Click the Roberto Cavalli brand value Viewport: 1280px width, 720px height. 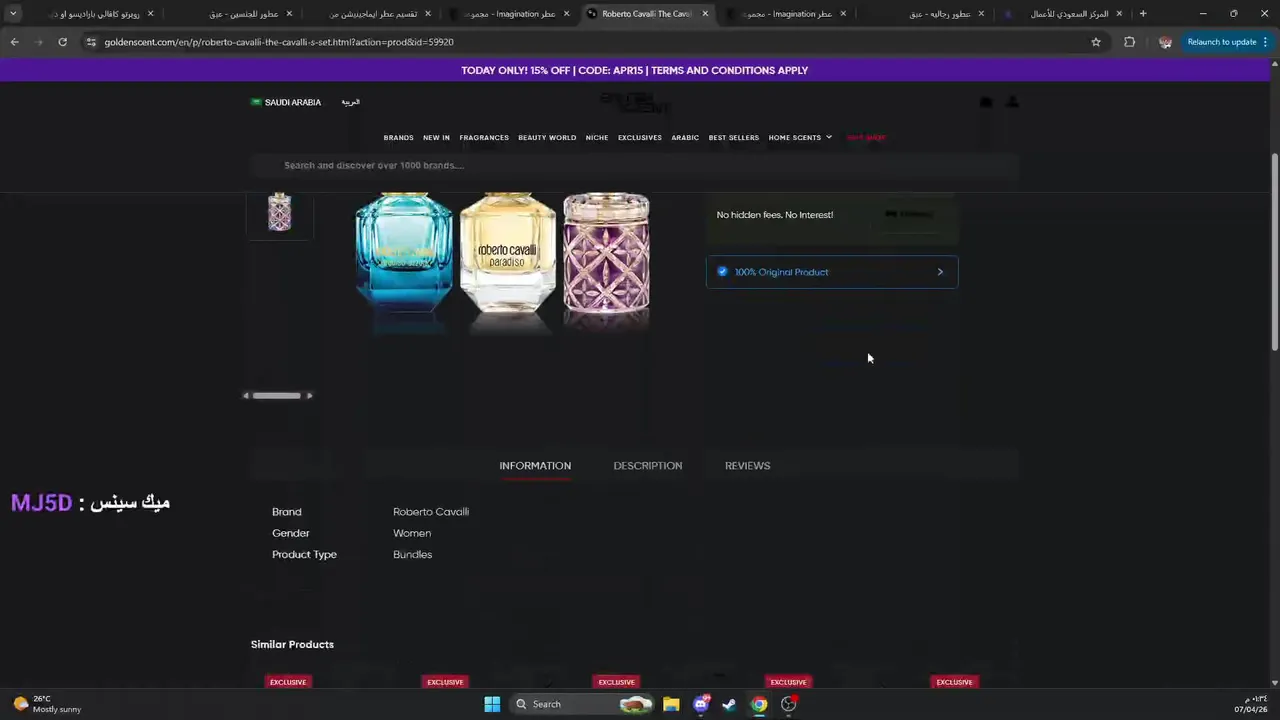tap(431, 512)
